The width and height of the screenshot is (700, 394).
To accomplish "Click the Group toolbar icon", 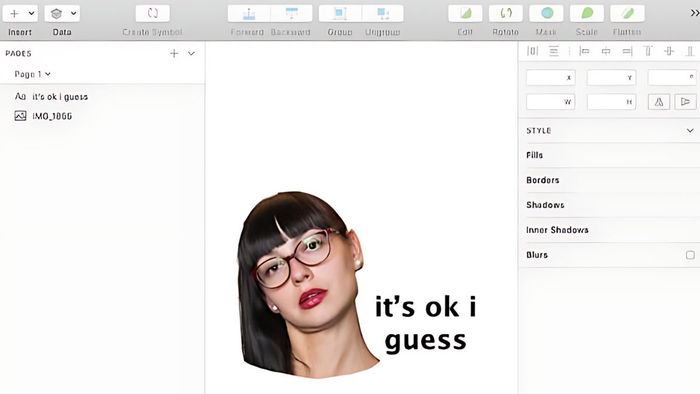I will [x=340, y=13].
